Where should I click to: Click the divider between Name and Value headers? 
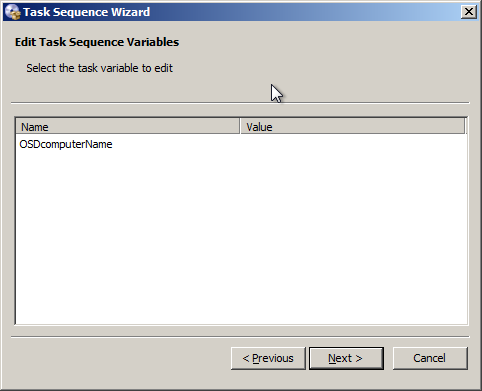click(x=240, y=127)
